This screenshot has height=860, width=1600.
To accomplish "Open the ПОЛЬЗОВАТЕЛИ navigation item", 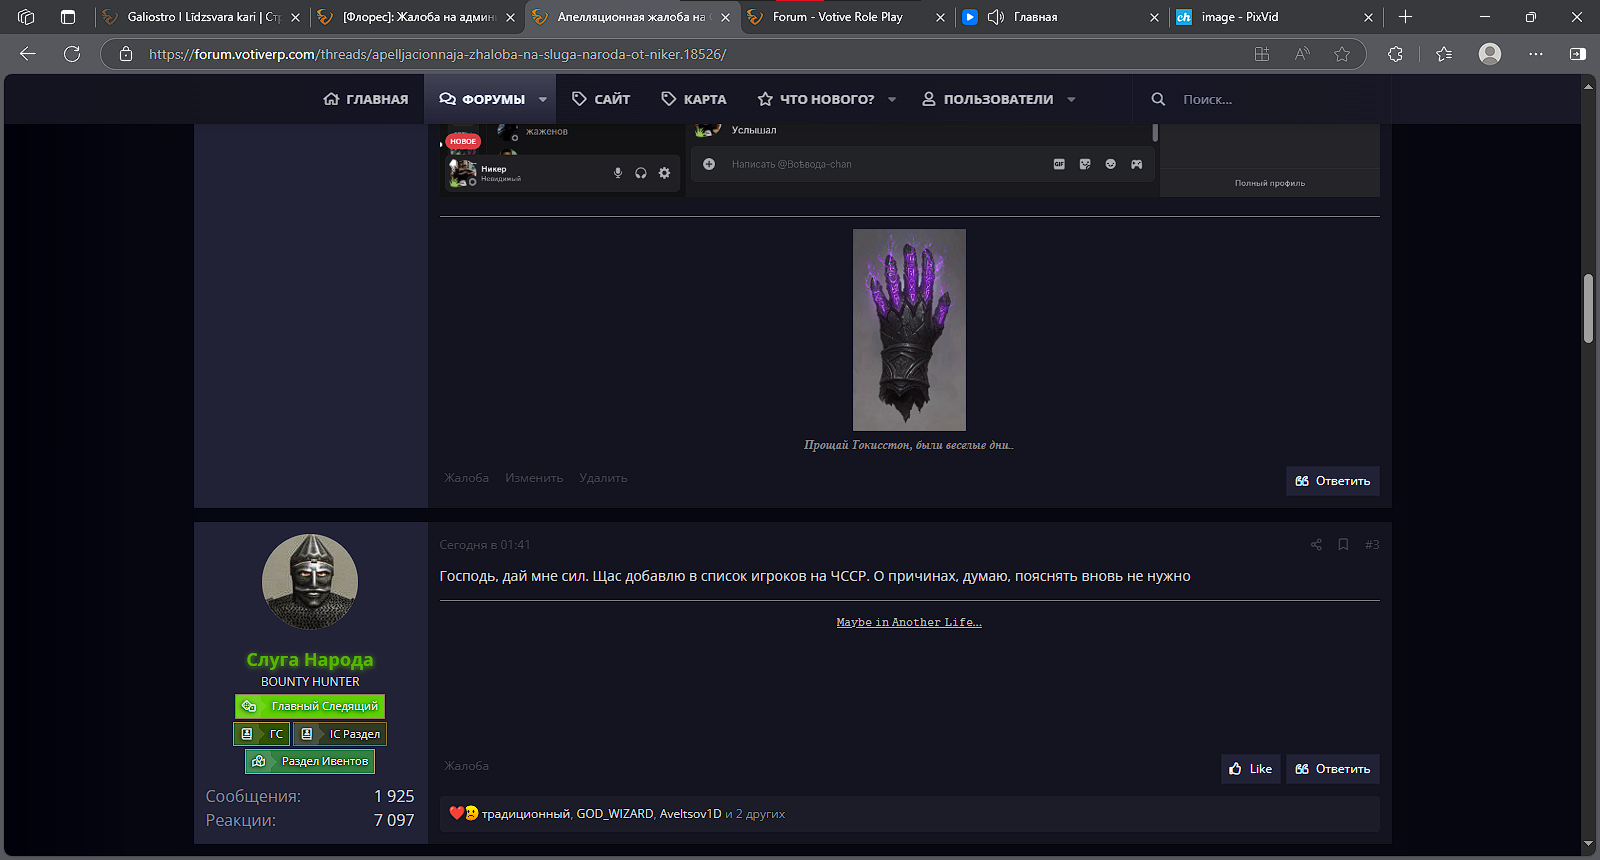I will 987,99.
